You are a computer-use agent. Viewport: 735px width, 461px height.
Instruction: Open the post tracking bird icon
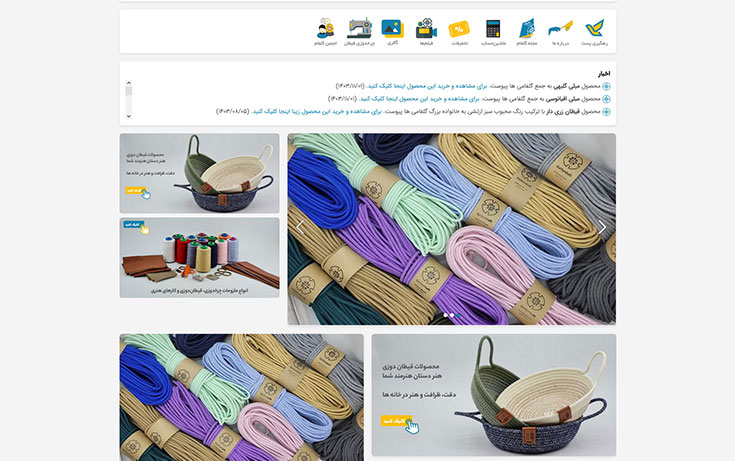pos(594,29)
